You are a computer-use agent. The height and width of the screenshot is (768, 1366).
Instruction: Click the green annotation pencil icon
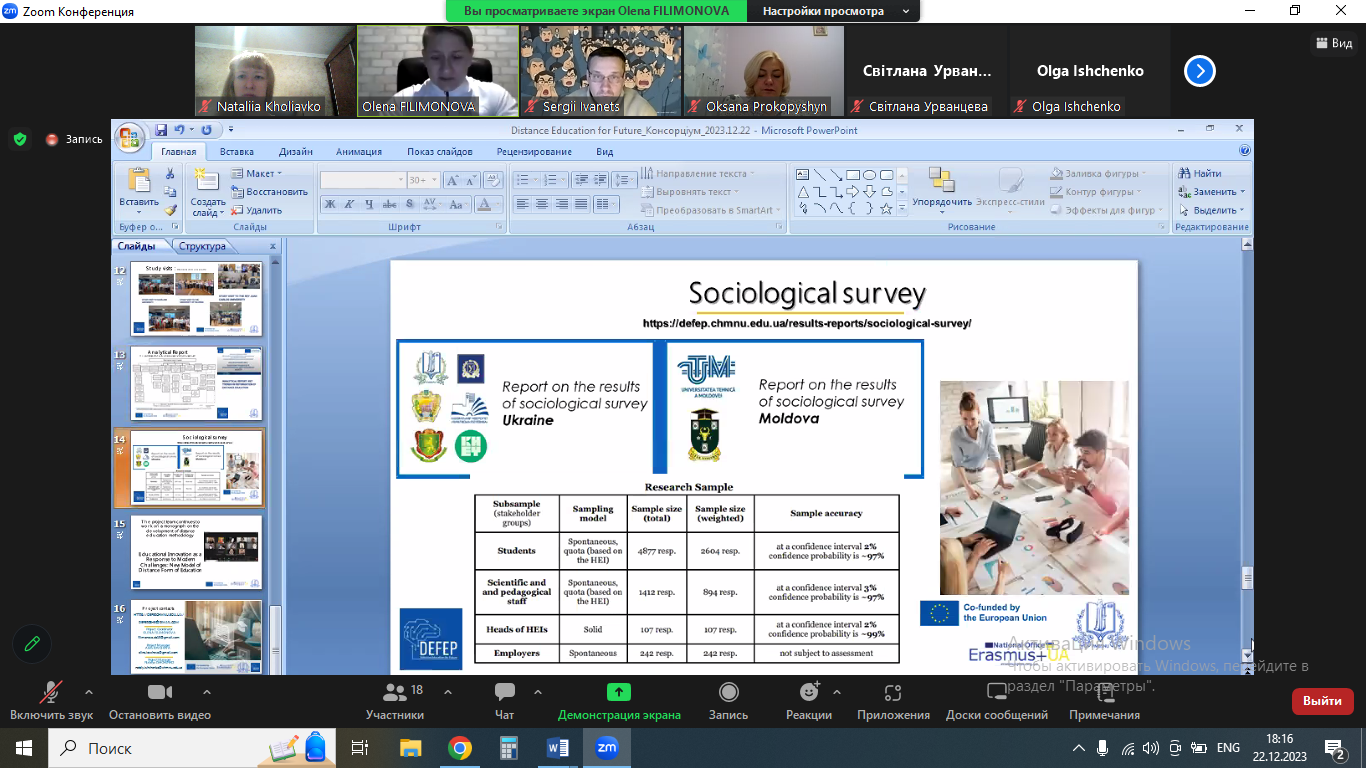[x=33, y=644]
